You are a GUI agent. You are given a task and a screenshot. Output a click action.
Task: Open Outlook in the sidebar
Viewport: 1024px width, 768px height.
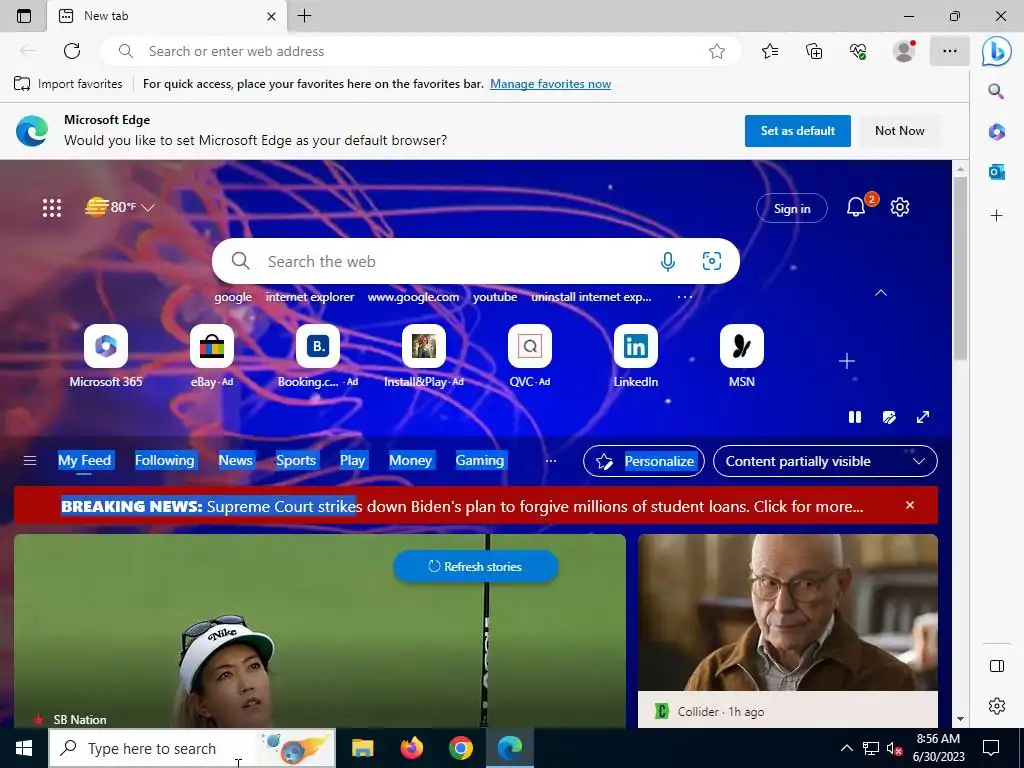click(x=997, y=172)
